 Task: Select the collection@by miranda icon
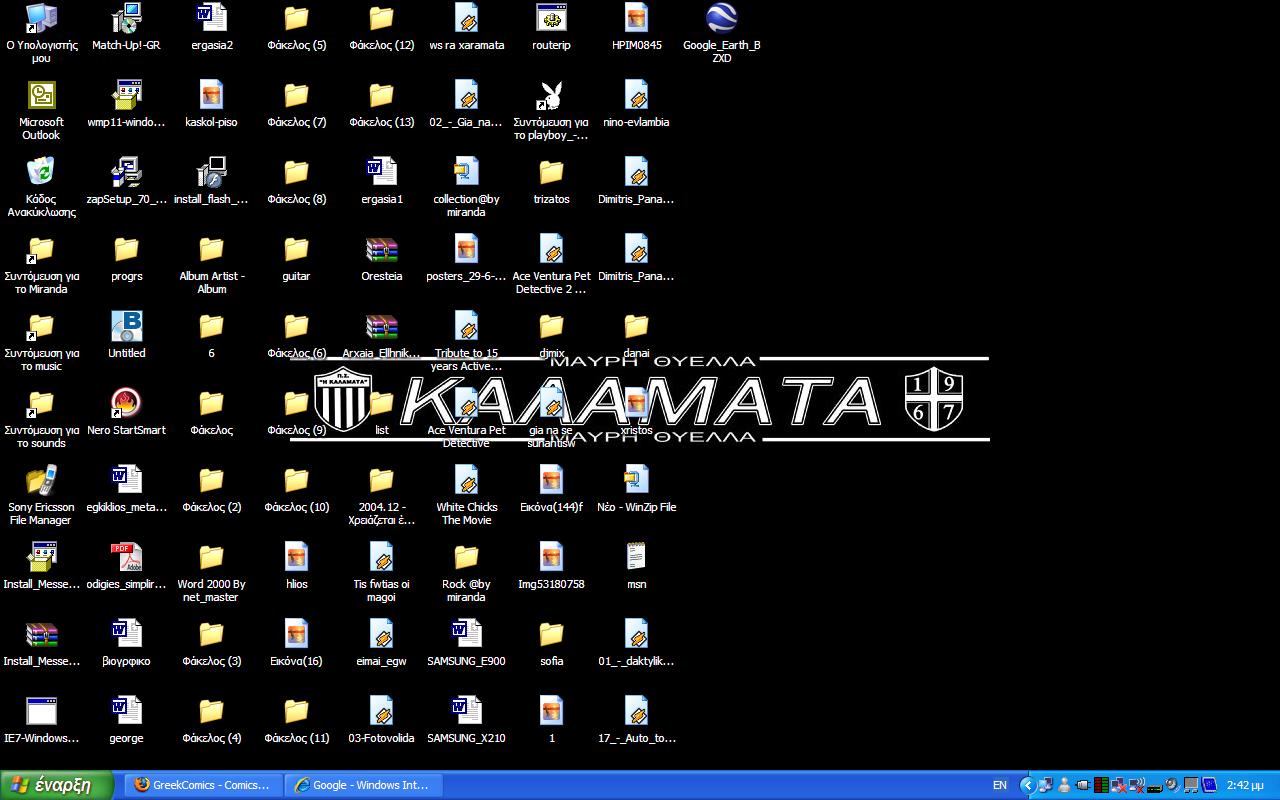[x=466, y=172]
